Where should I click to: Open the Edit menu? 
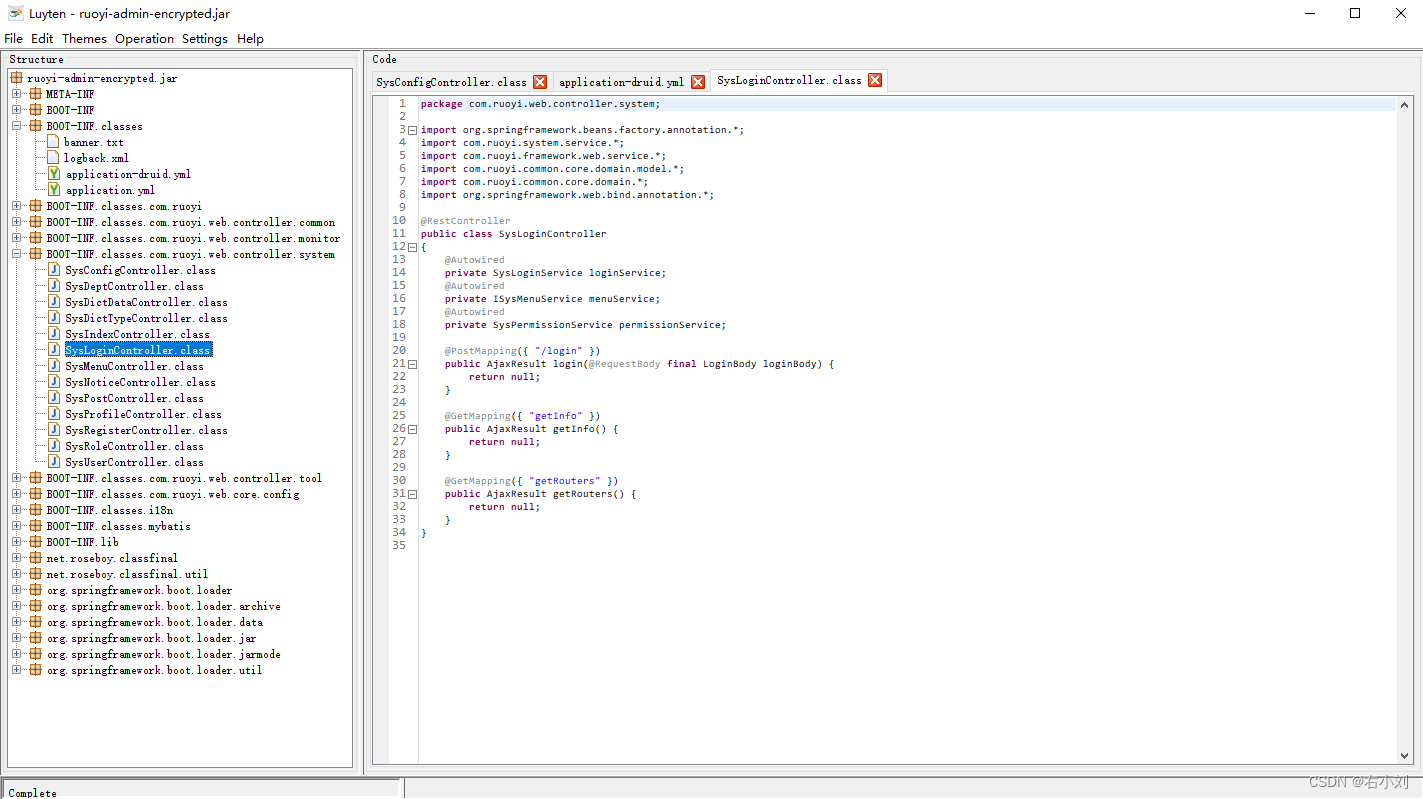coord(42,38)
